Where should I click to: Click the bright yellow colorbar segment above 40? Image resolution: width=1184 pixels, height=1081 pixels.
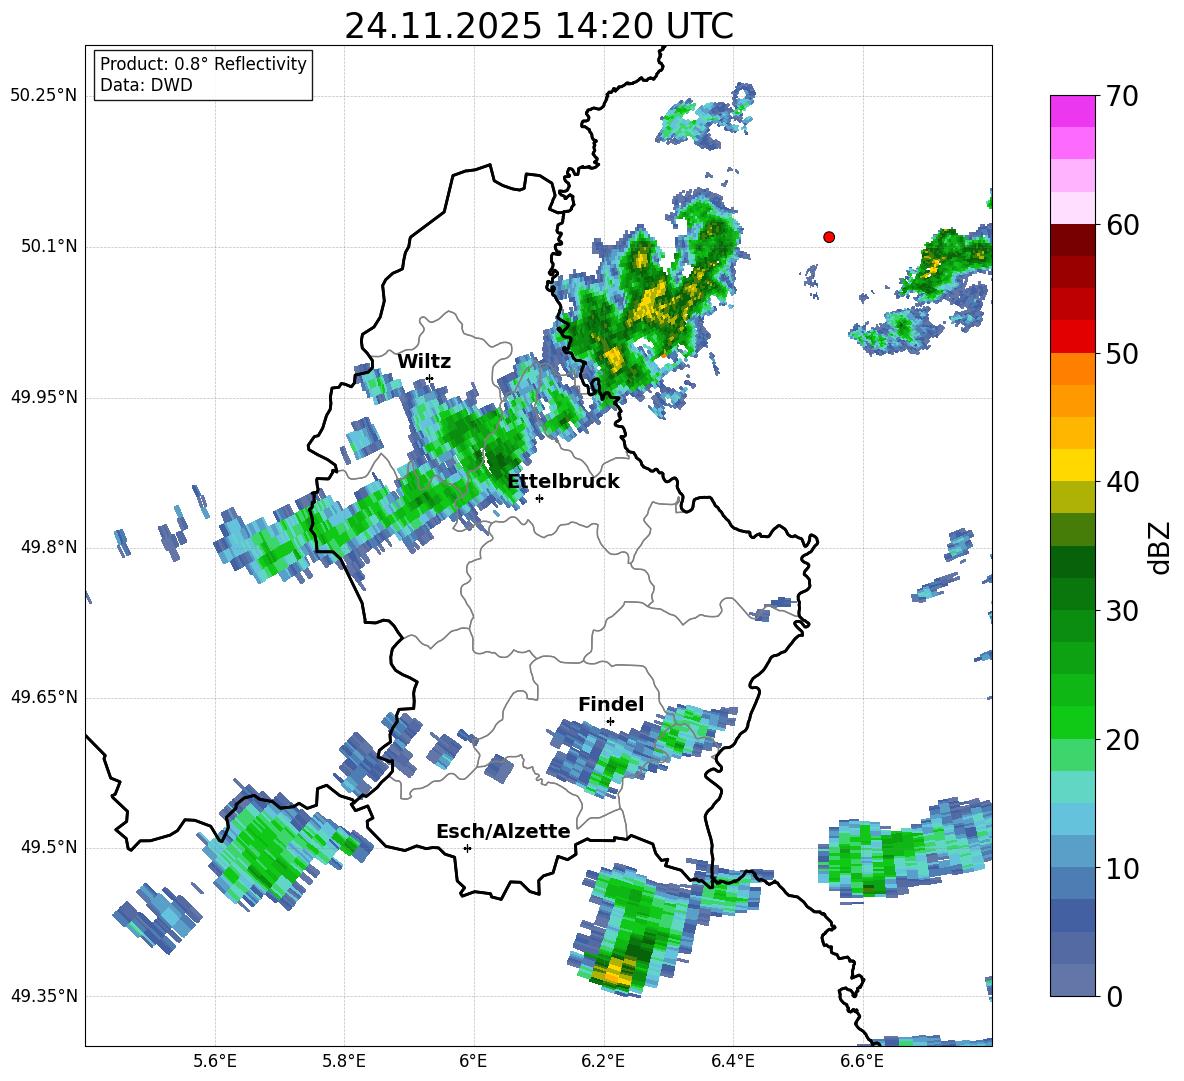point(1072,465)
